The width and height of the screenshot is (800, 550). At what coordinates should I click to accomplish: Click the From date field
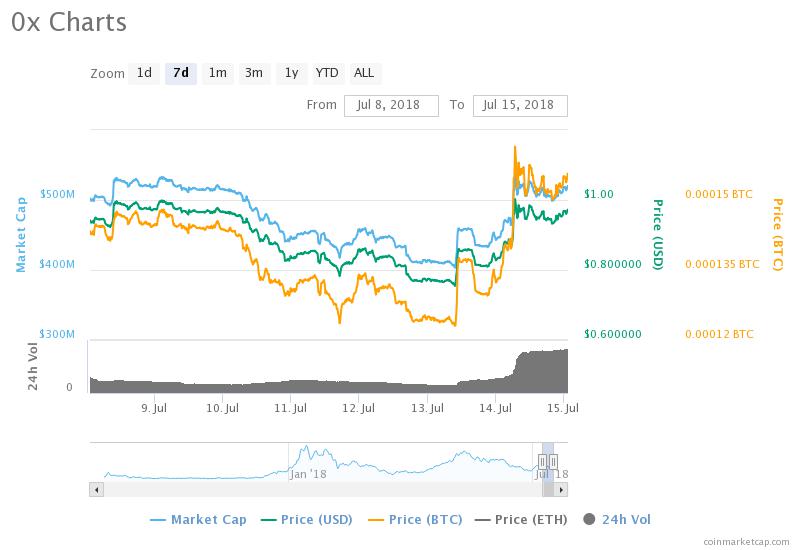391,106
